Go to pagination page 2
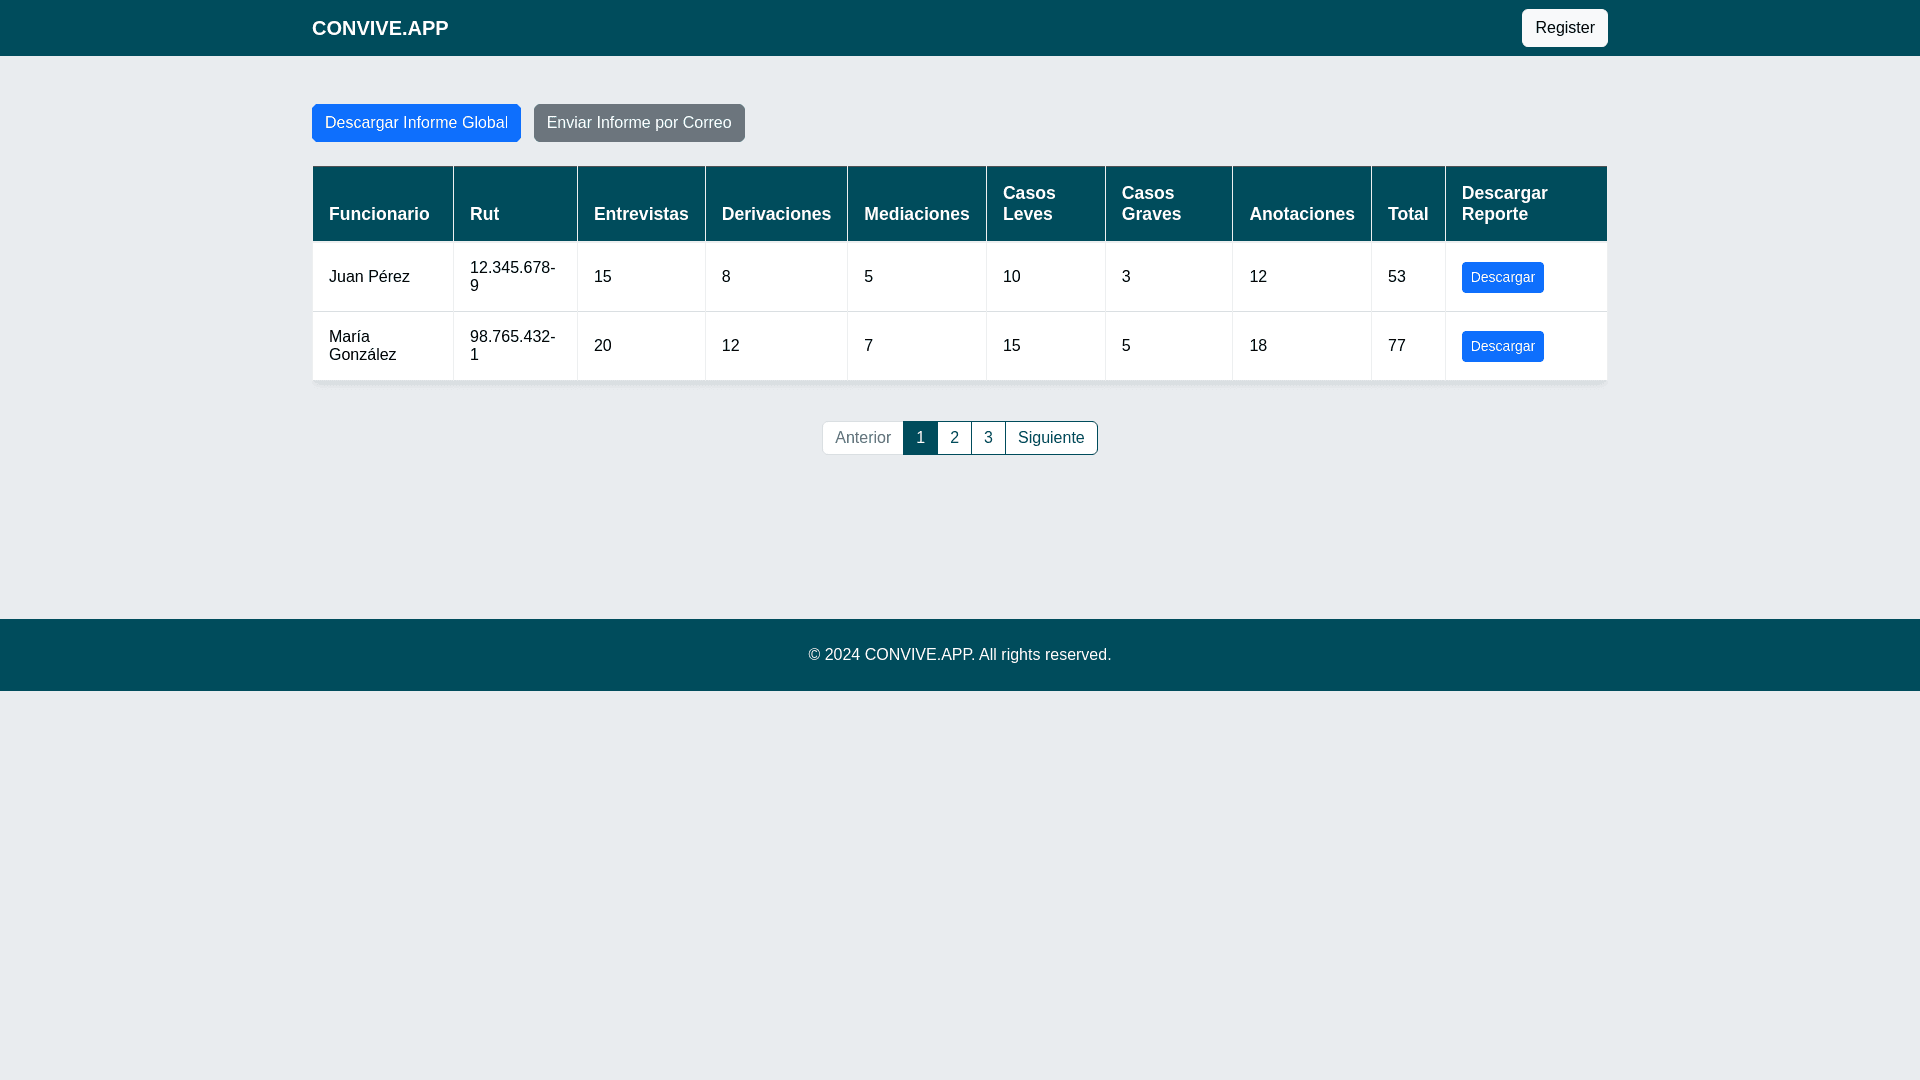This screenshot has height=1080, width=1920. coord(954,438)
